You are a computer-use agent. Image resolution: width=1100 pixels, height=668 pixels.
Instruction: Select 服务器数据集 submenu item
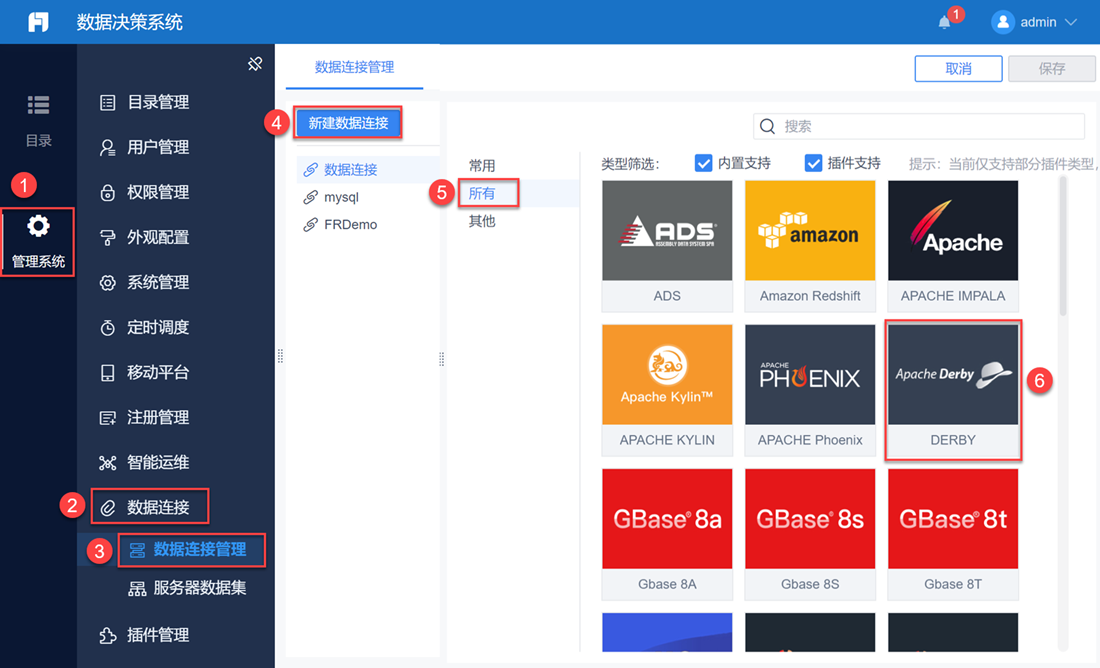point(187,588)
